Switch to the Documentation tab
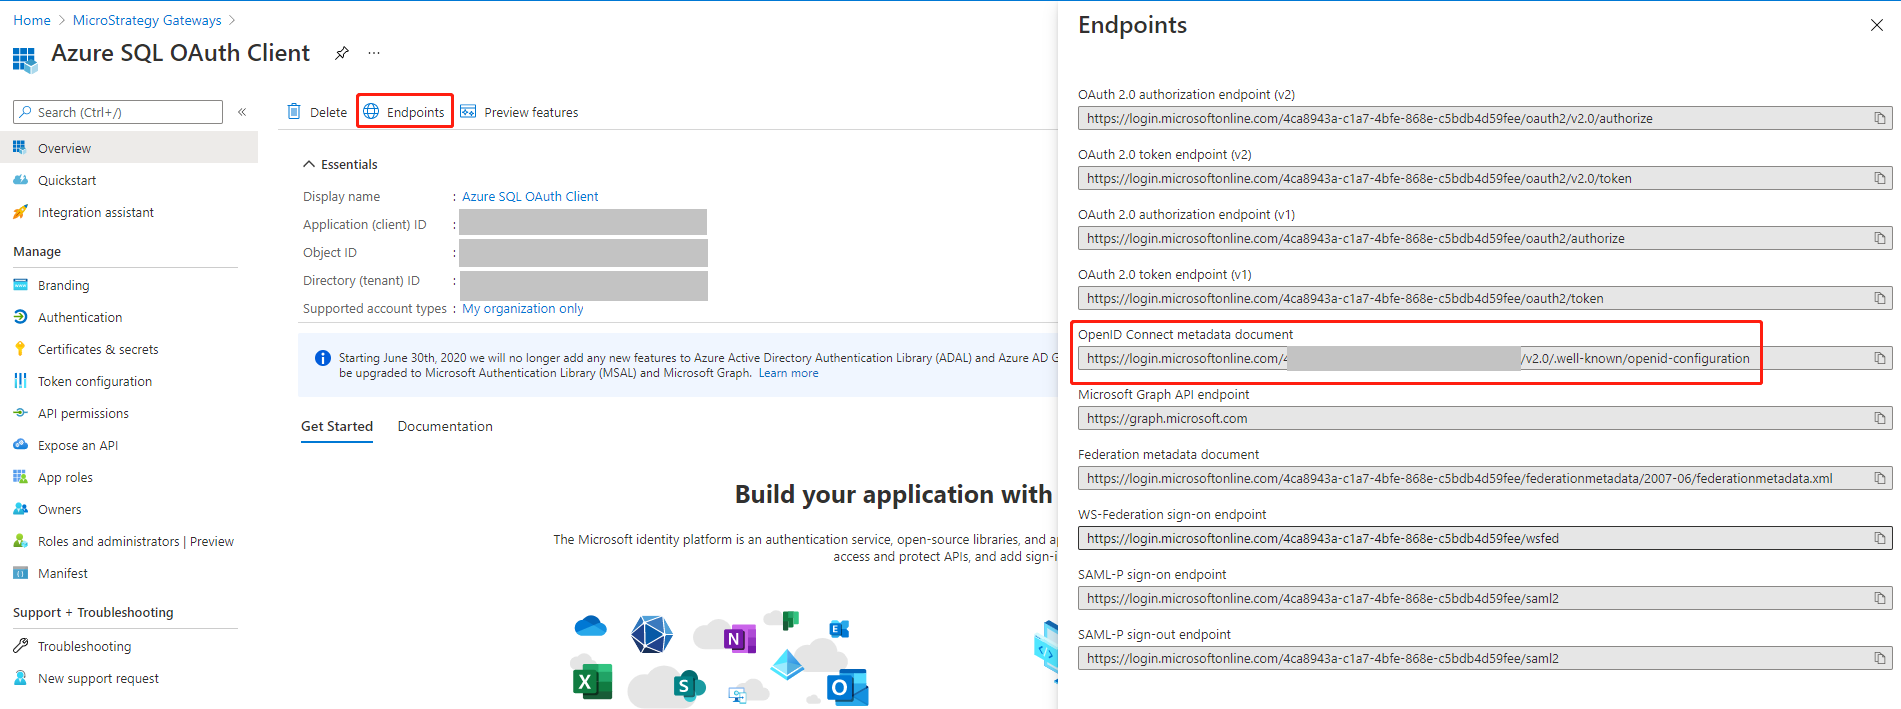 tap(445, 426)
